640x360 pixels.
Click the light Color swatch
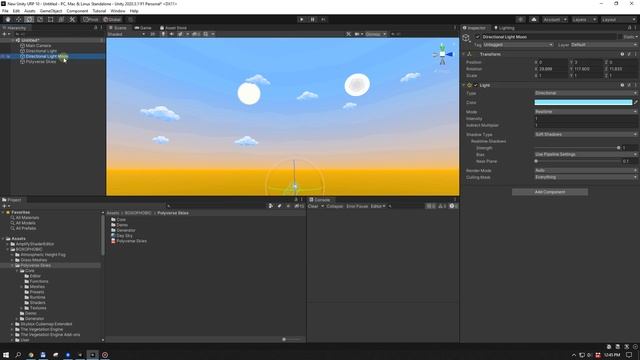pyautogui.click(x=583, y=102)
